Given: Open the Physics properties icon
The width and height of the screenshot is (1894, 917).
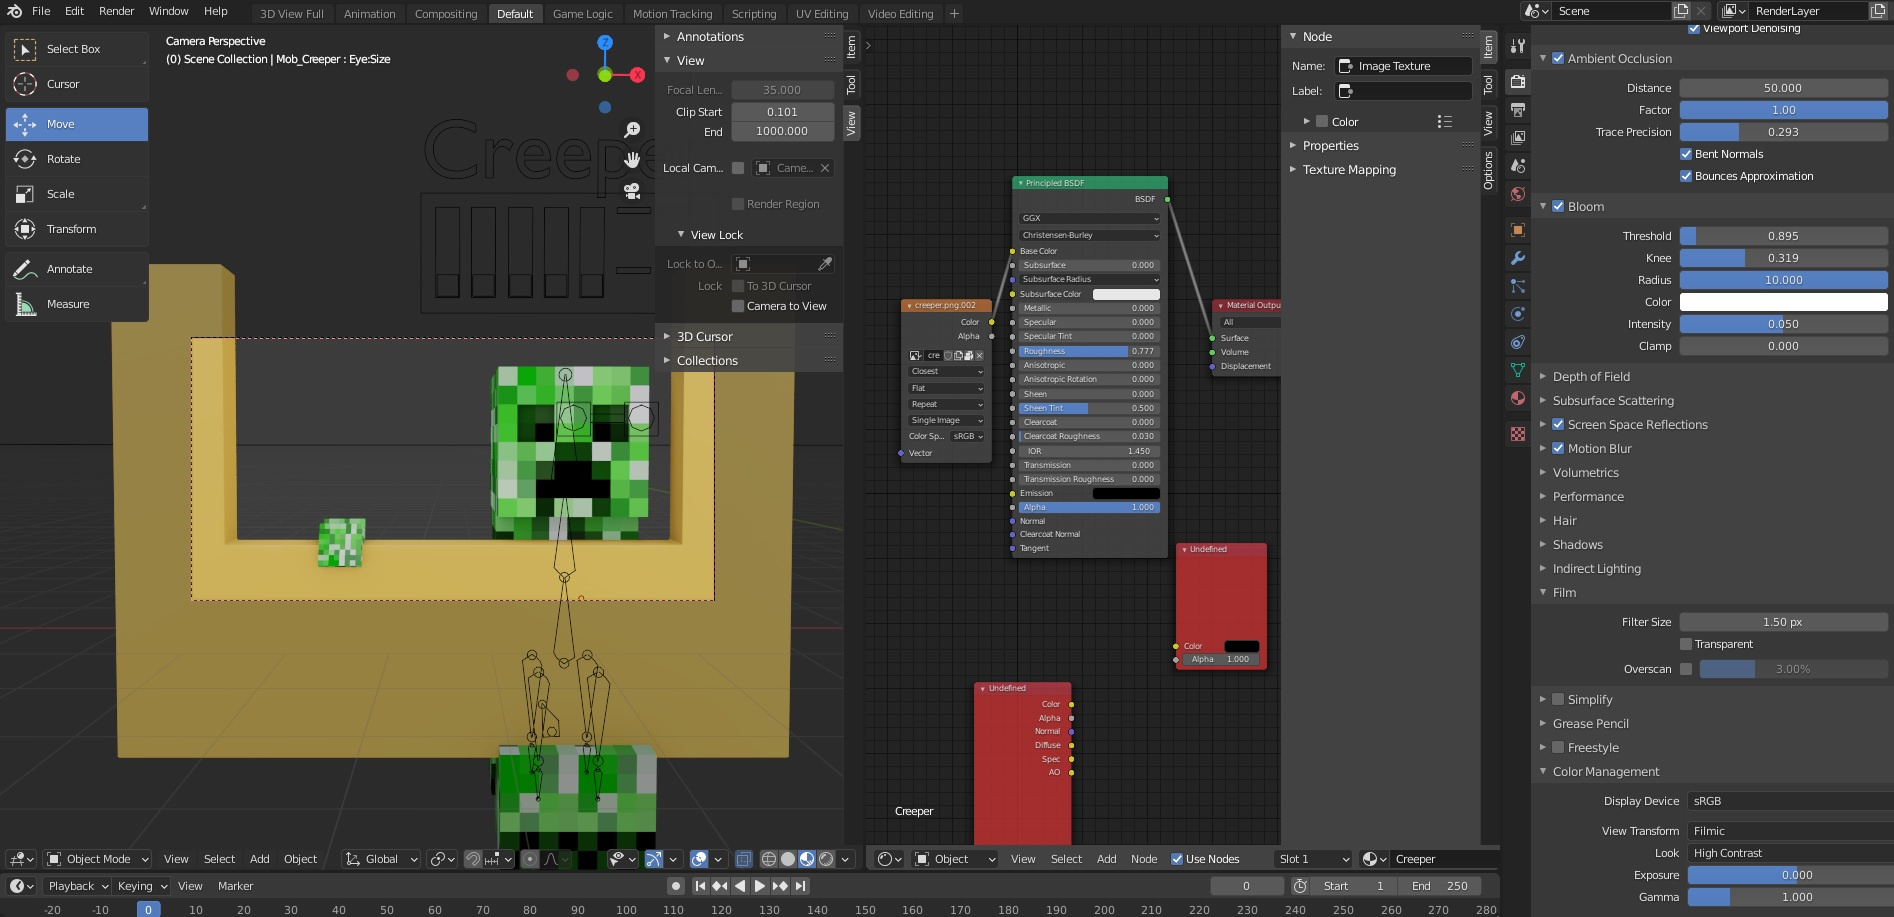Looking at the screenshot, I should tap(1518, 314).
